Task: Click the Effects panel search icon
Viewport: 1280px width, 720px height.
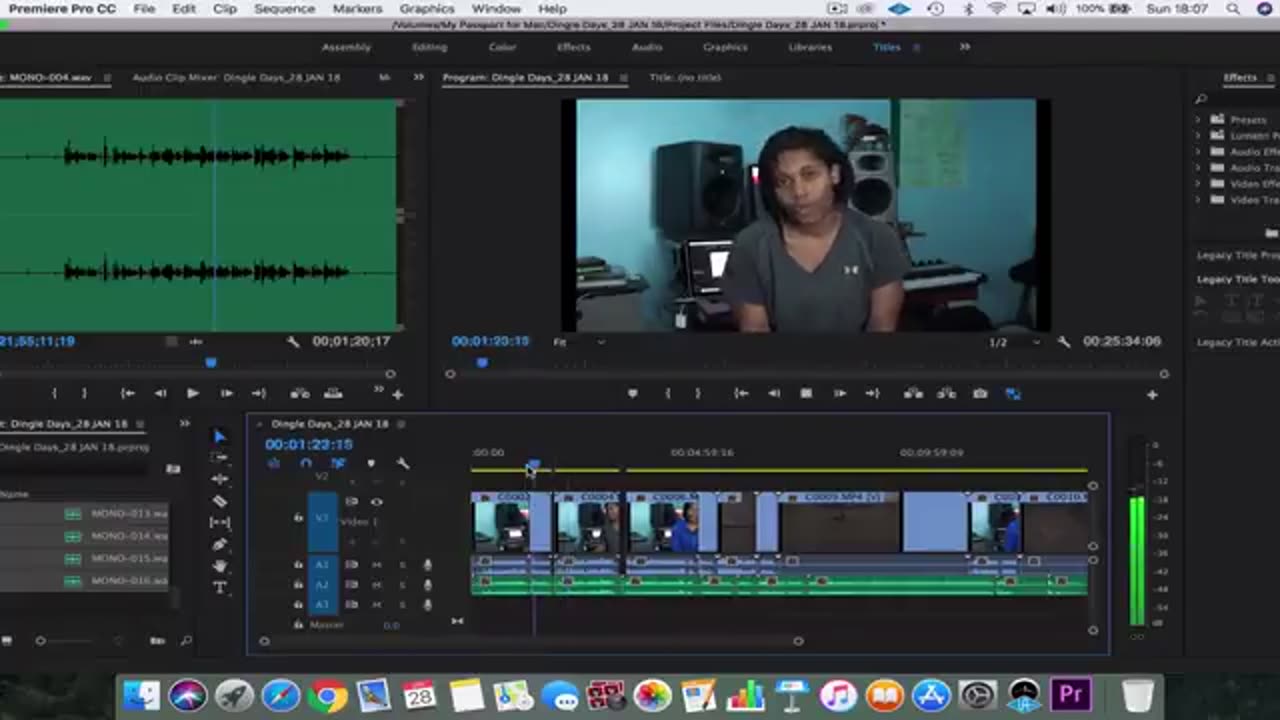Action: point(1201,99)
